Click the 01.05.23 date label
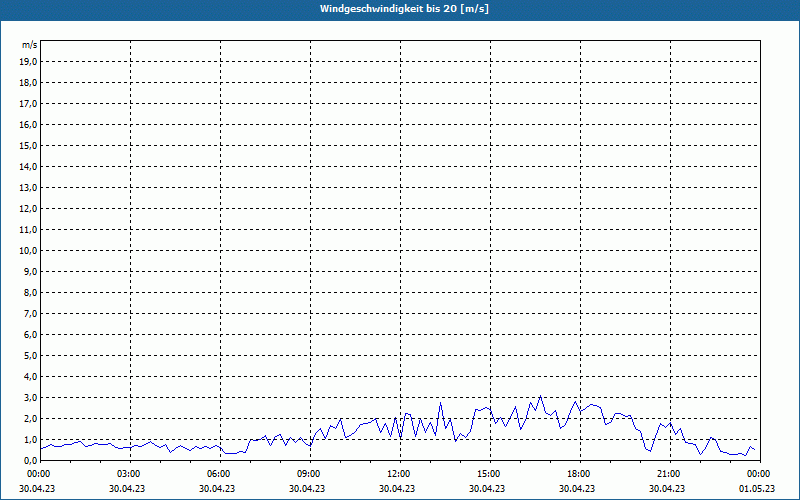 click(757, 488)
